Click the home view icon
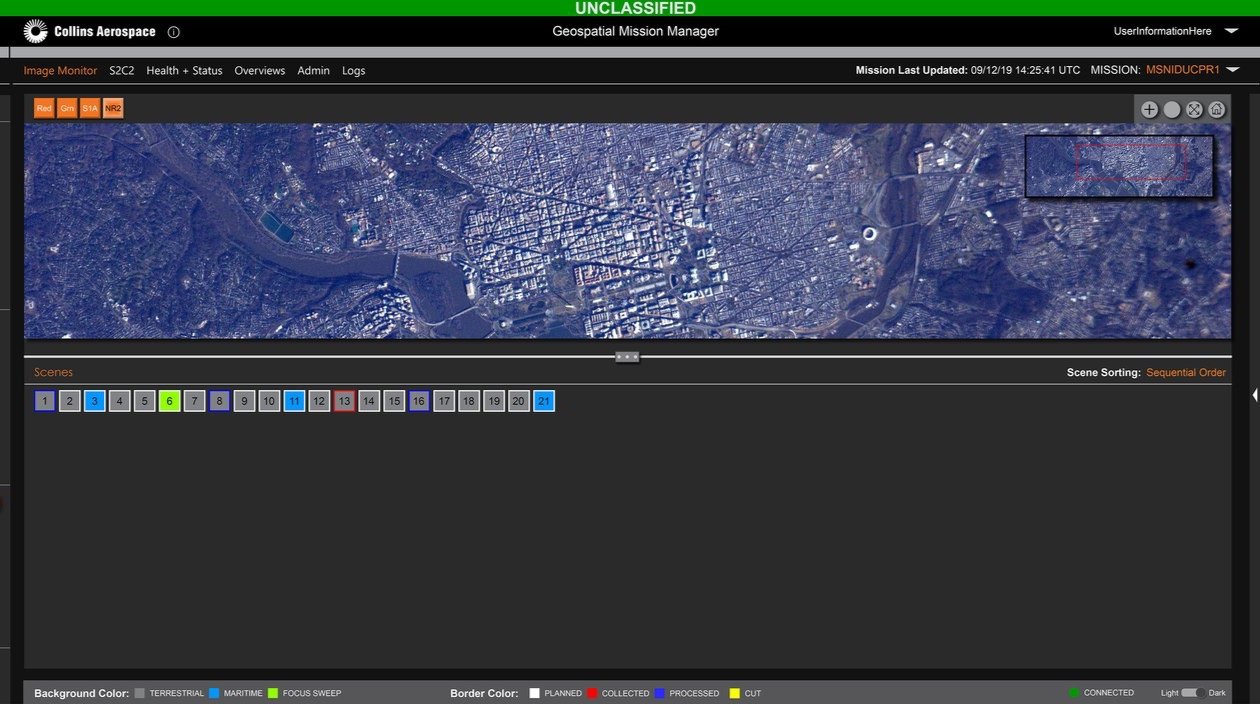 [x=1217, y=110]
